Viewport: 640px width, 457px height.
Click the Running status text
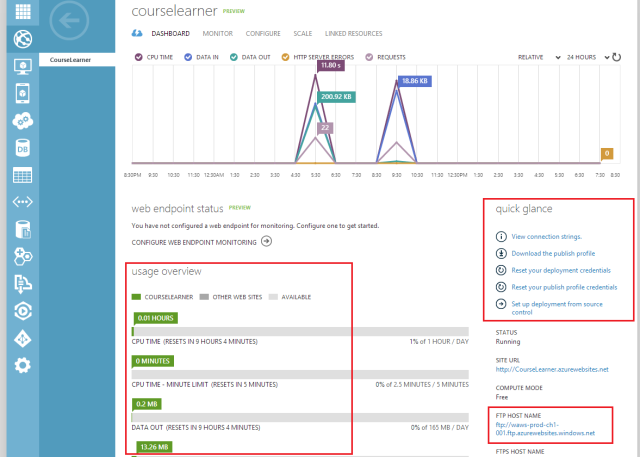click(508, 342)
